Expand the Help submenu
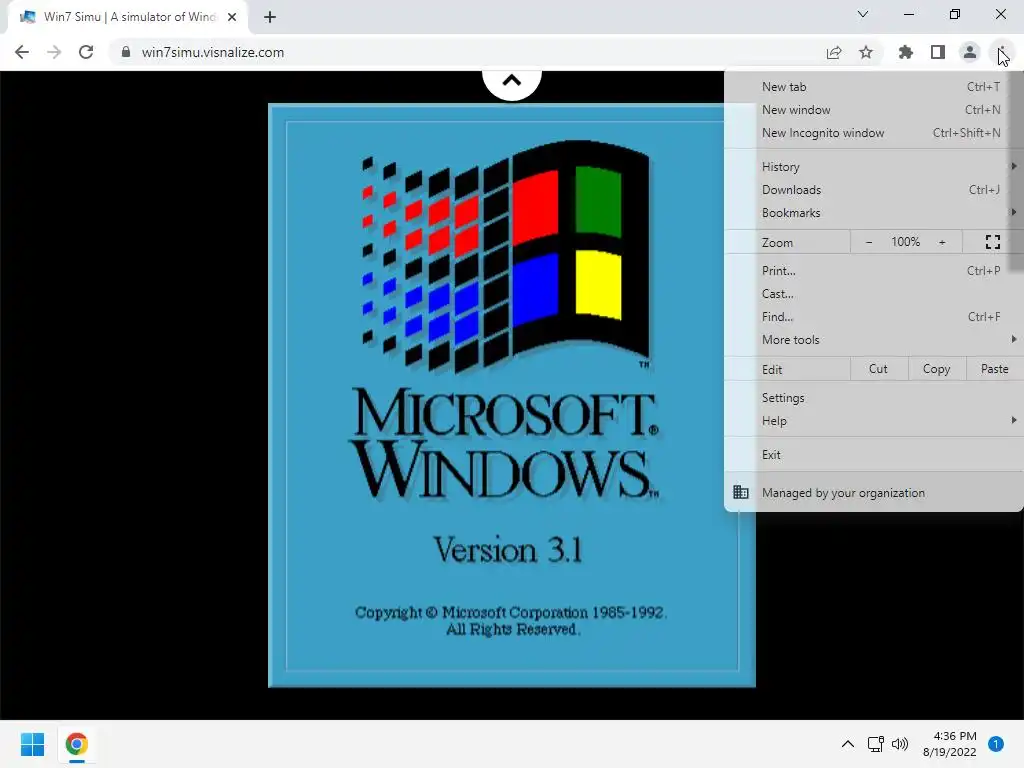 (874, 421)
